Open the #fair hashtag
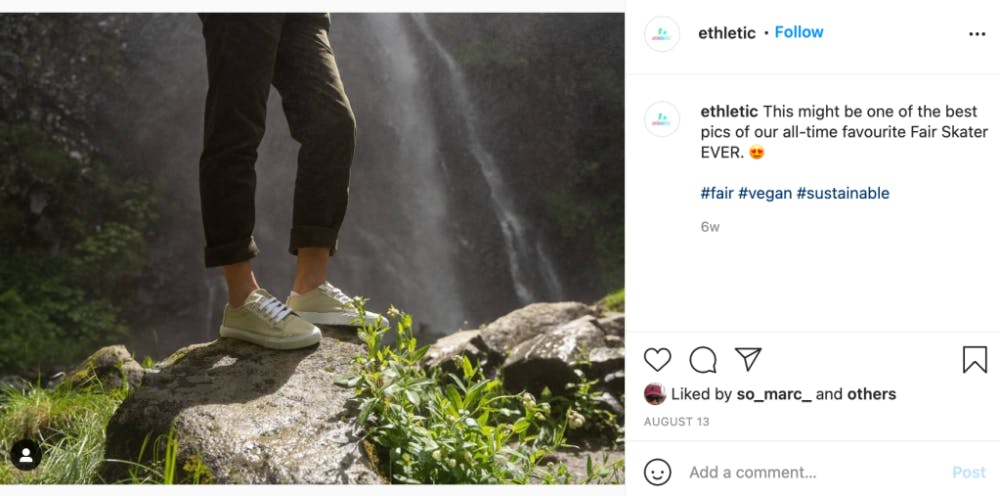Image resolution: width=1000 pixels, height=496 pixels. click(716, 193)
